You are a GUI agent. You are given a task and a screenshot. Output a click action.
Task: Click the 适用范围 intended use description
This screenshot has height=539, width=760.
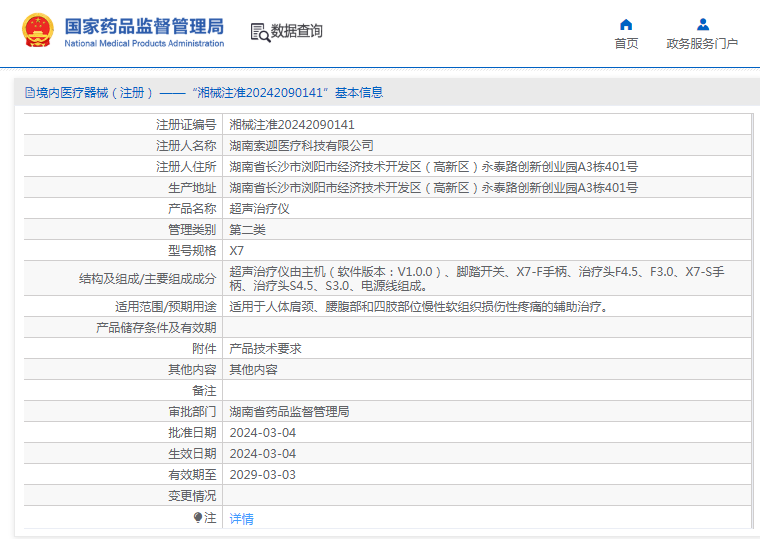coord(419,306)
